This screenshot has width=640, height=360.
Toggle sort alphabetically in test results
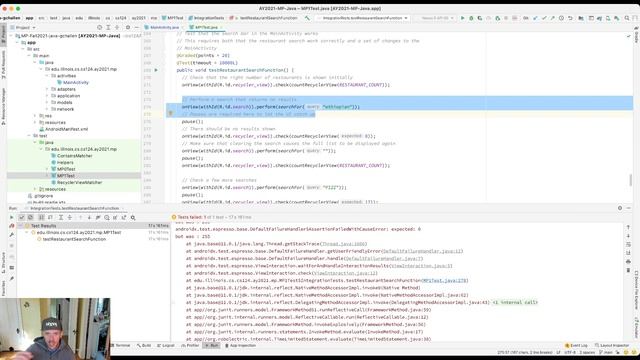[x=41, y=218]
